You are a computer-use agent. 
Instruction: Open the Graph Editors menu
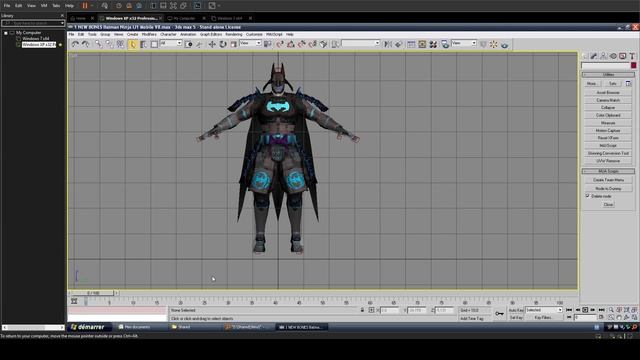(211, 35)
